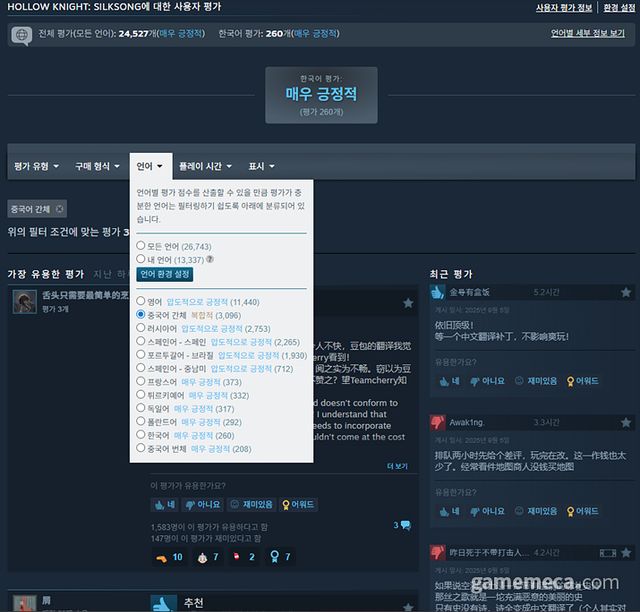Give 어워드 to the main review
Screen dimensions: 640x612
point(298,505)
